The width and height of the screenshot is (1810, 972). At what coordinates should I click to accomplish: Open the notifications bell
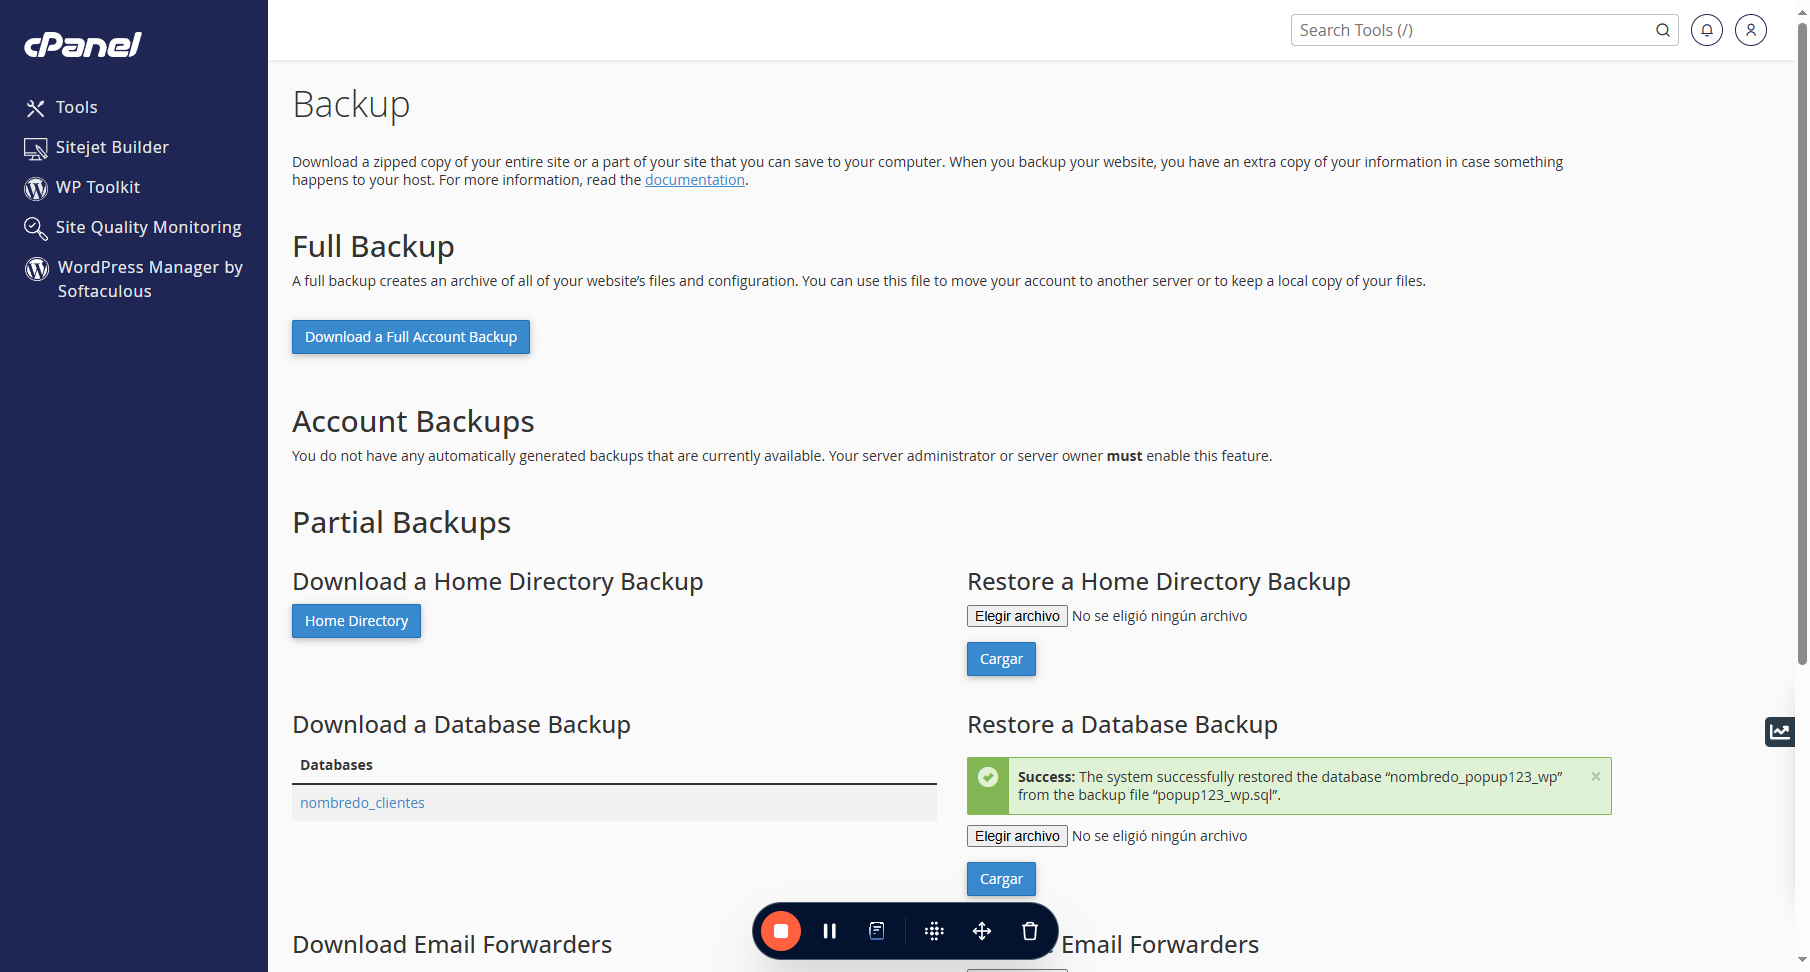(x=1707, y=30)
